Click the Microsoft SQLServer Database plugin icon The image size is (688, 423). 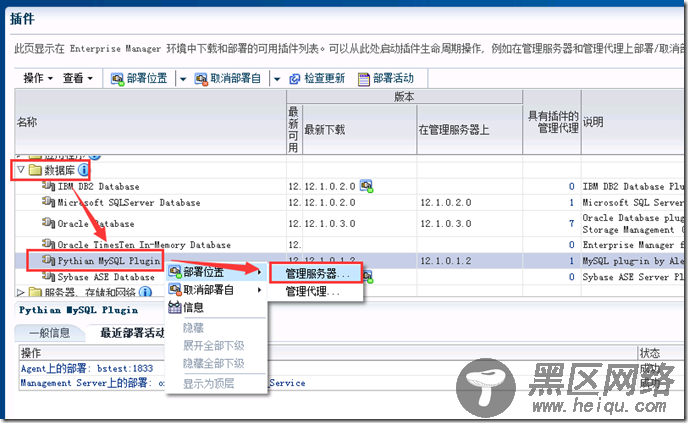pos(48,202)
